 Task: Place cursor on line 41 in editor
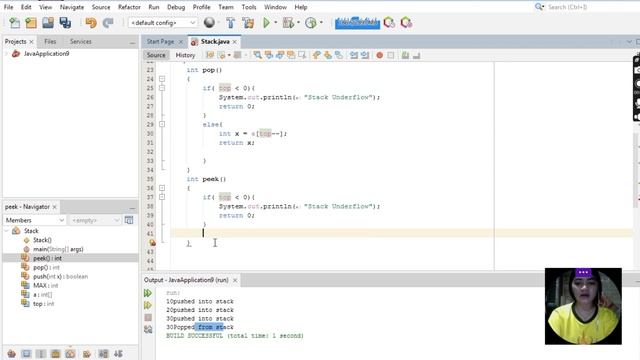pos(401,233)
